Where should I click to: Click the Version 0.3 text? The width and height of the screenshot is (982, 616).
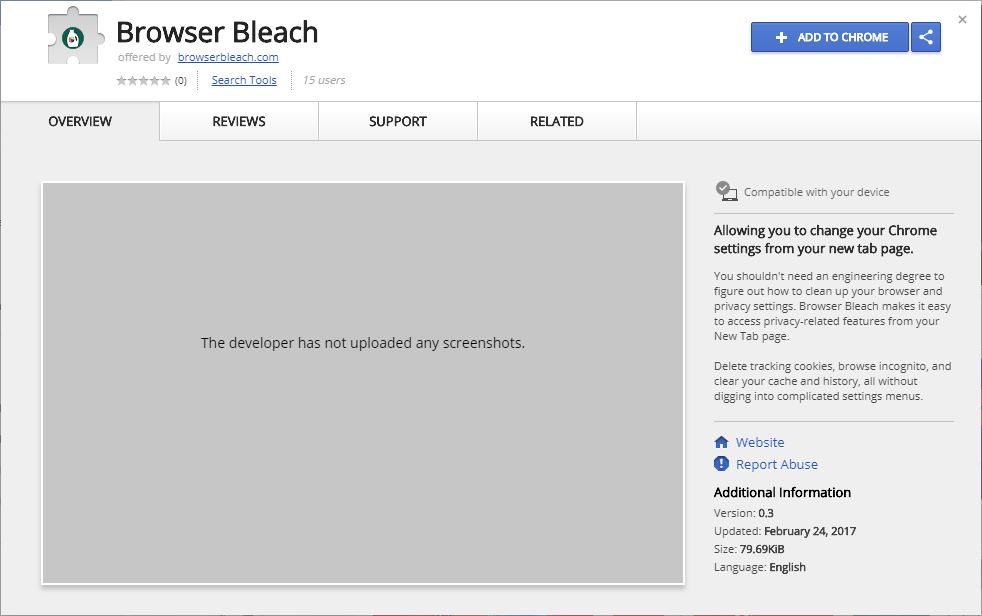click(x=744, y=513)
